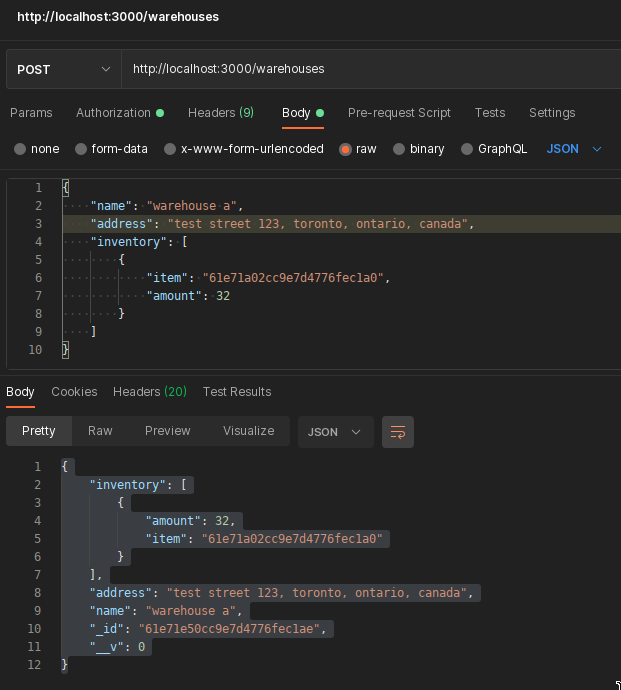The image size is (621, 690).
Task: Select the response Body tab
Action: point(20,392)
